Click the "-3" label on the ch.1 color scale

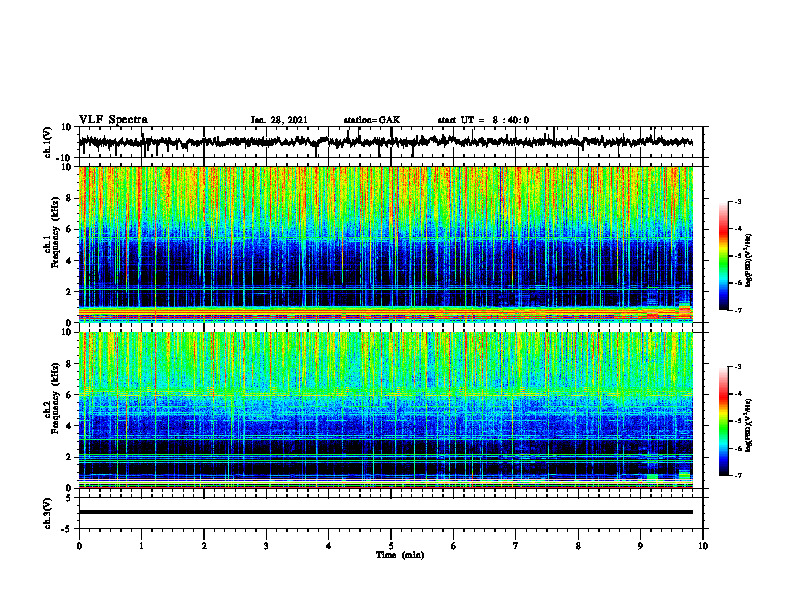pos(738,201)
